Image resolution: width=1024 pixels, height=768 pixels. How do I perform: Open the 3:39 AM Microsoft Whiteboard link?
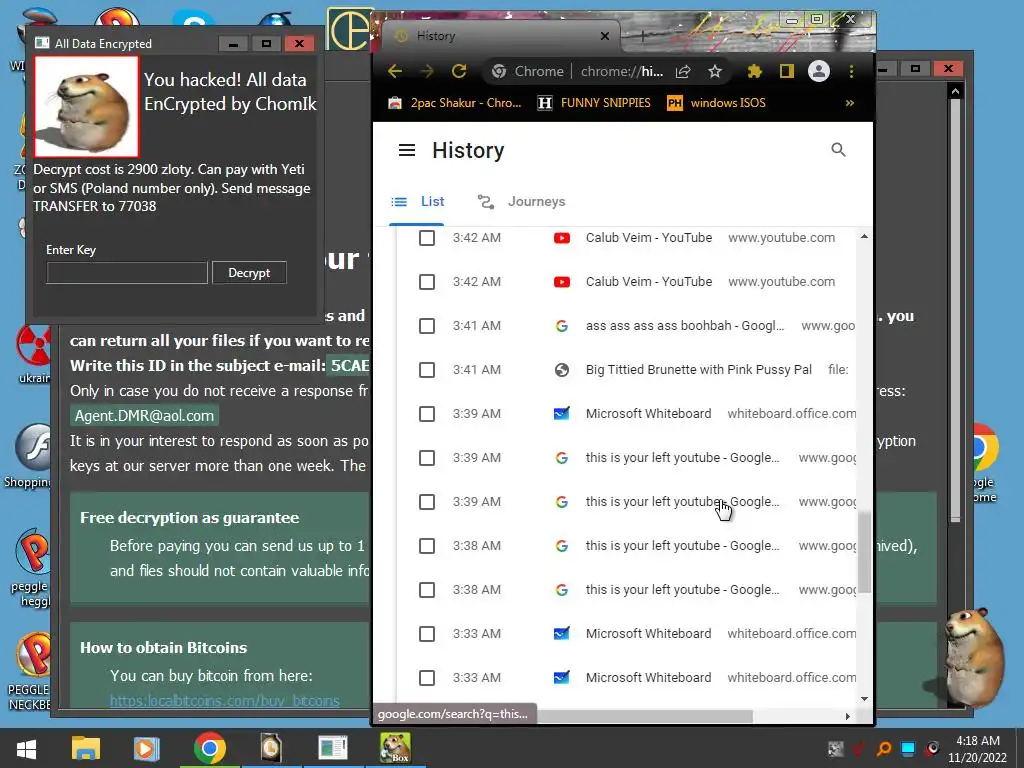(648, 414)
